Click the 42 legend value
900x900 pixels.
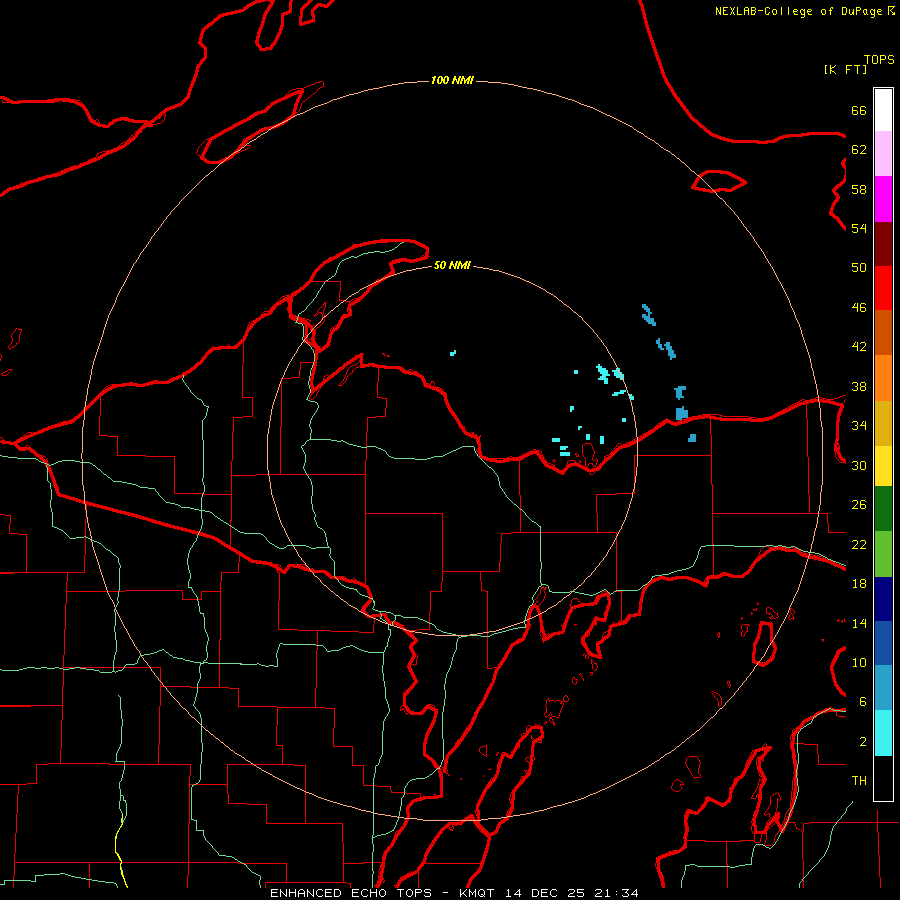(859, 346)
